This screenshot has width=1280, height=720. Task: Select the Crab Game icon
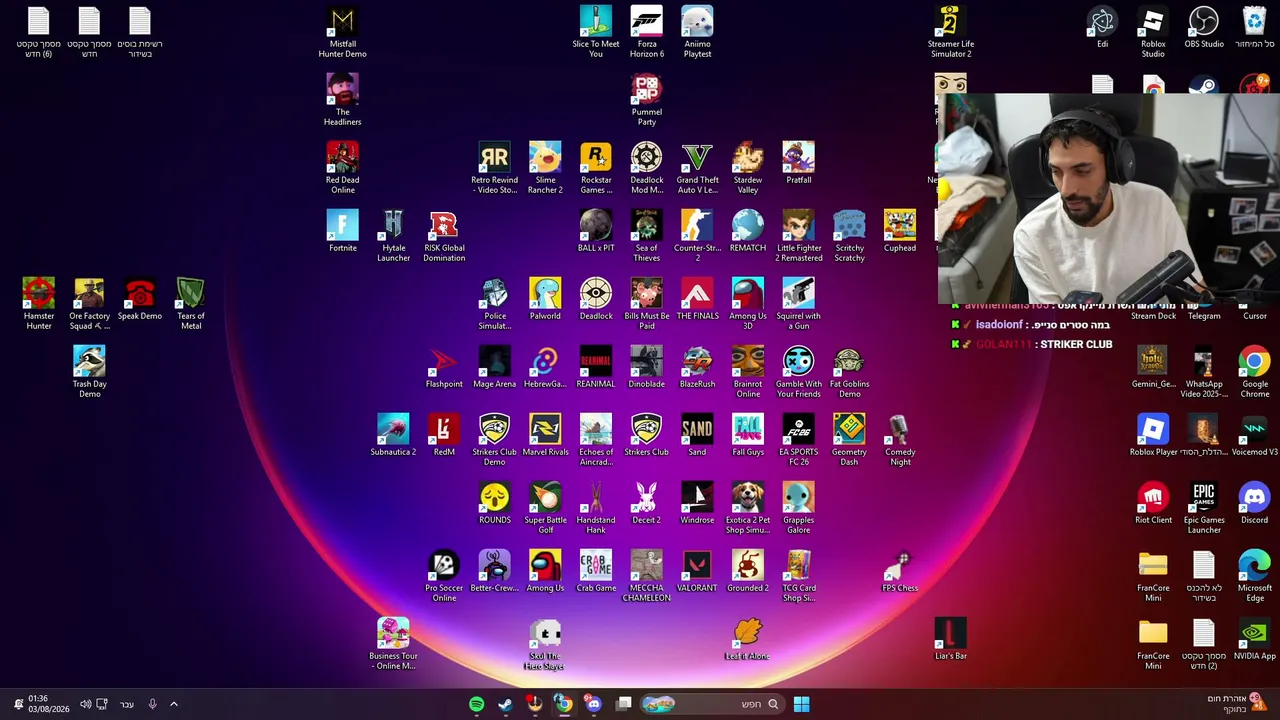(x=596, y=571)
